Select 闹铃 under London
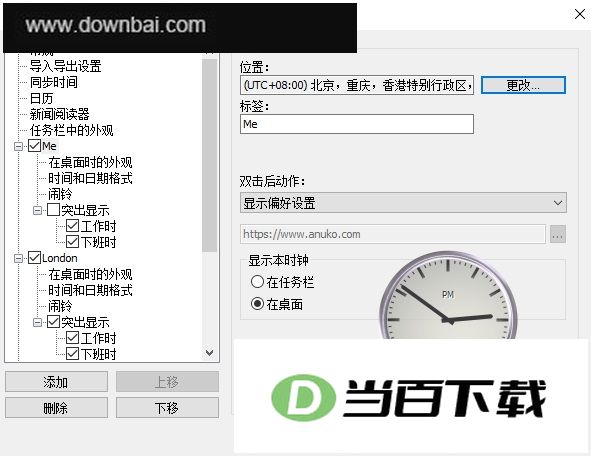Viewport: 591px width, 456px height. coord(60,306)
